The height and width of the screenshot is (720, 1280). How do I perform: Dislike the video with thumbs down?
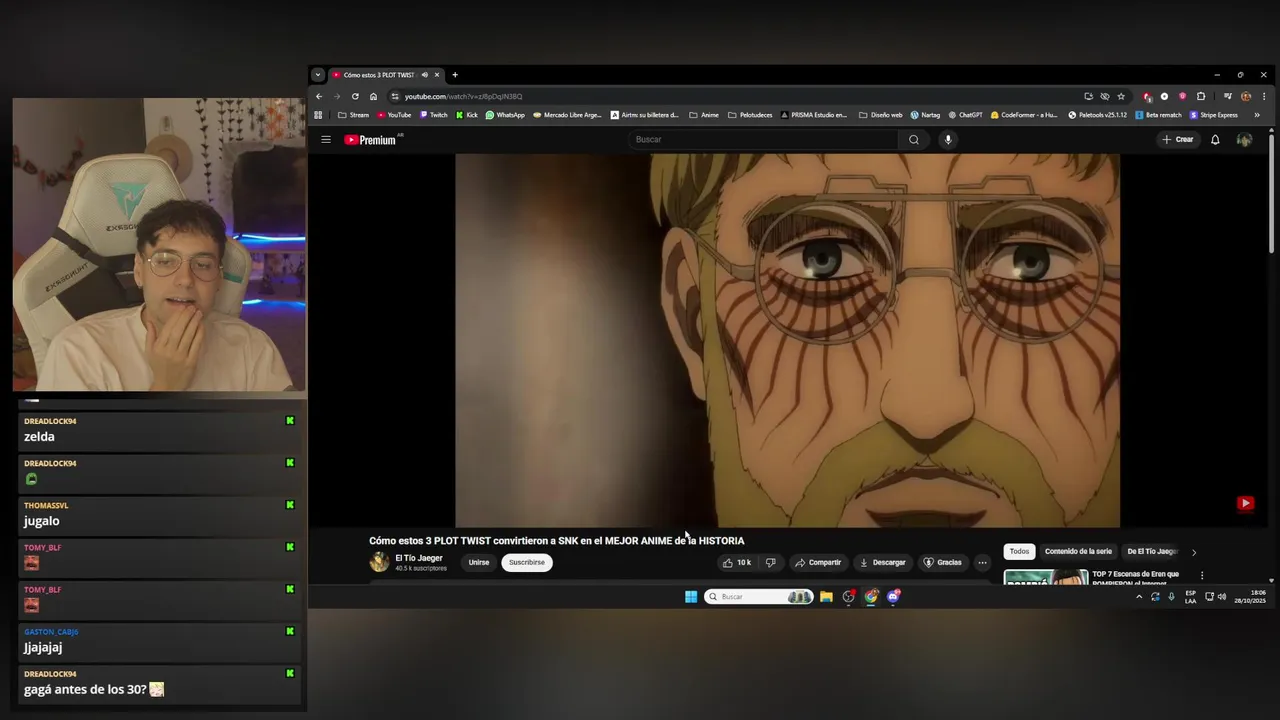770,562
